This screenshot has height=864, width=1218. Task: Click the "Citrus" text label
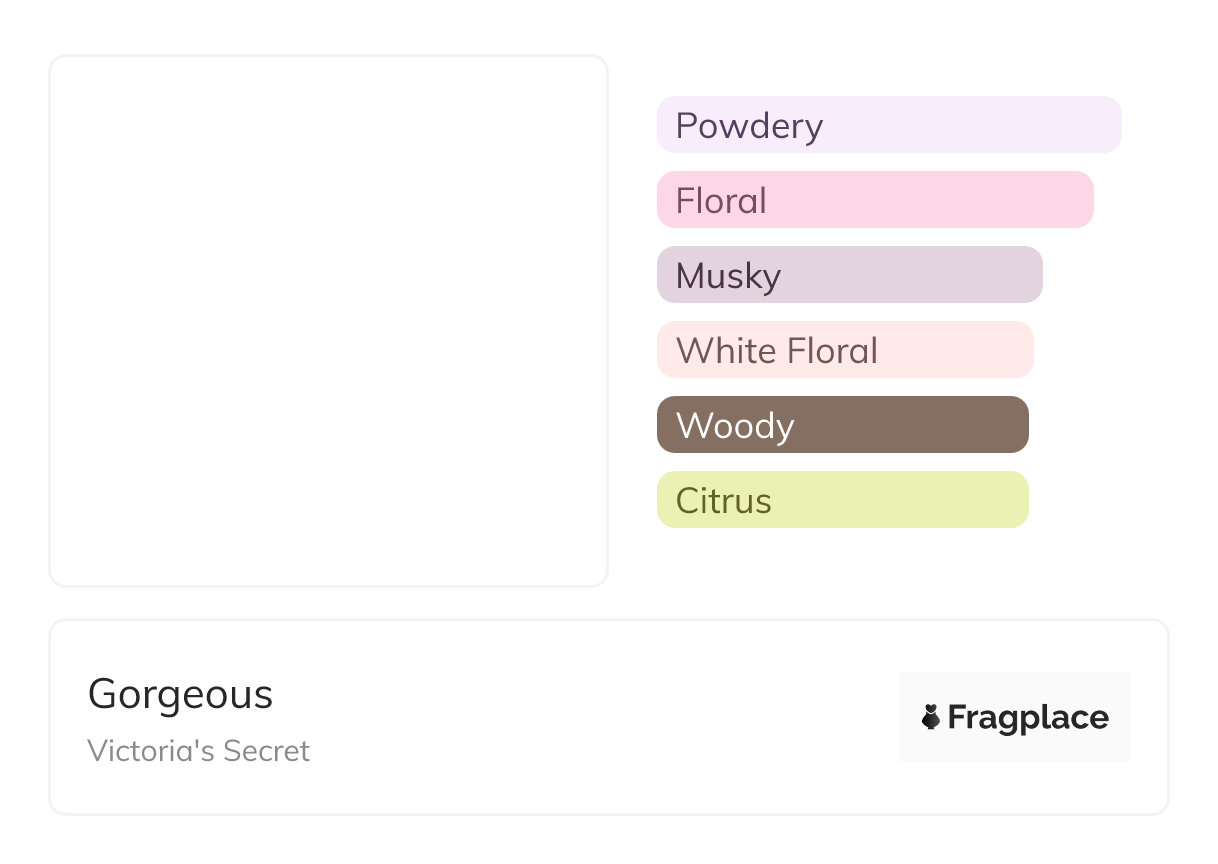pyautogui.click(x=724, y=501)
